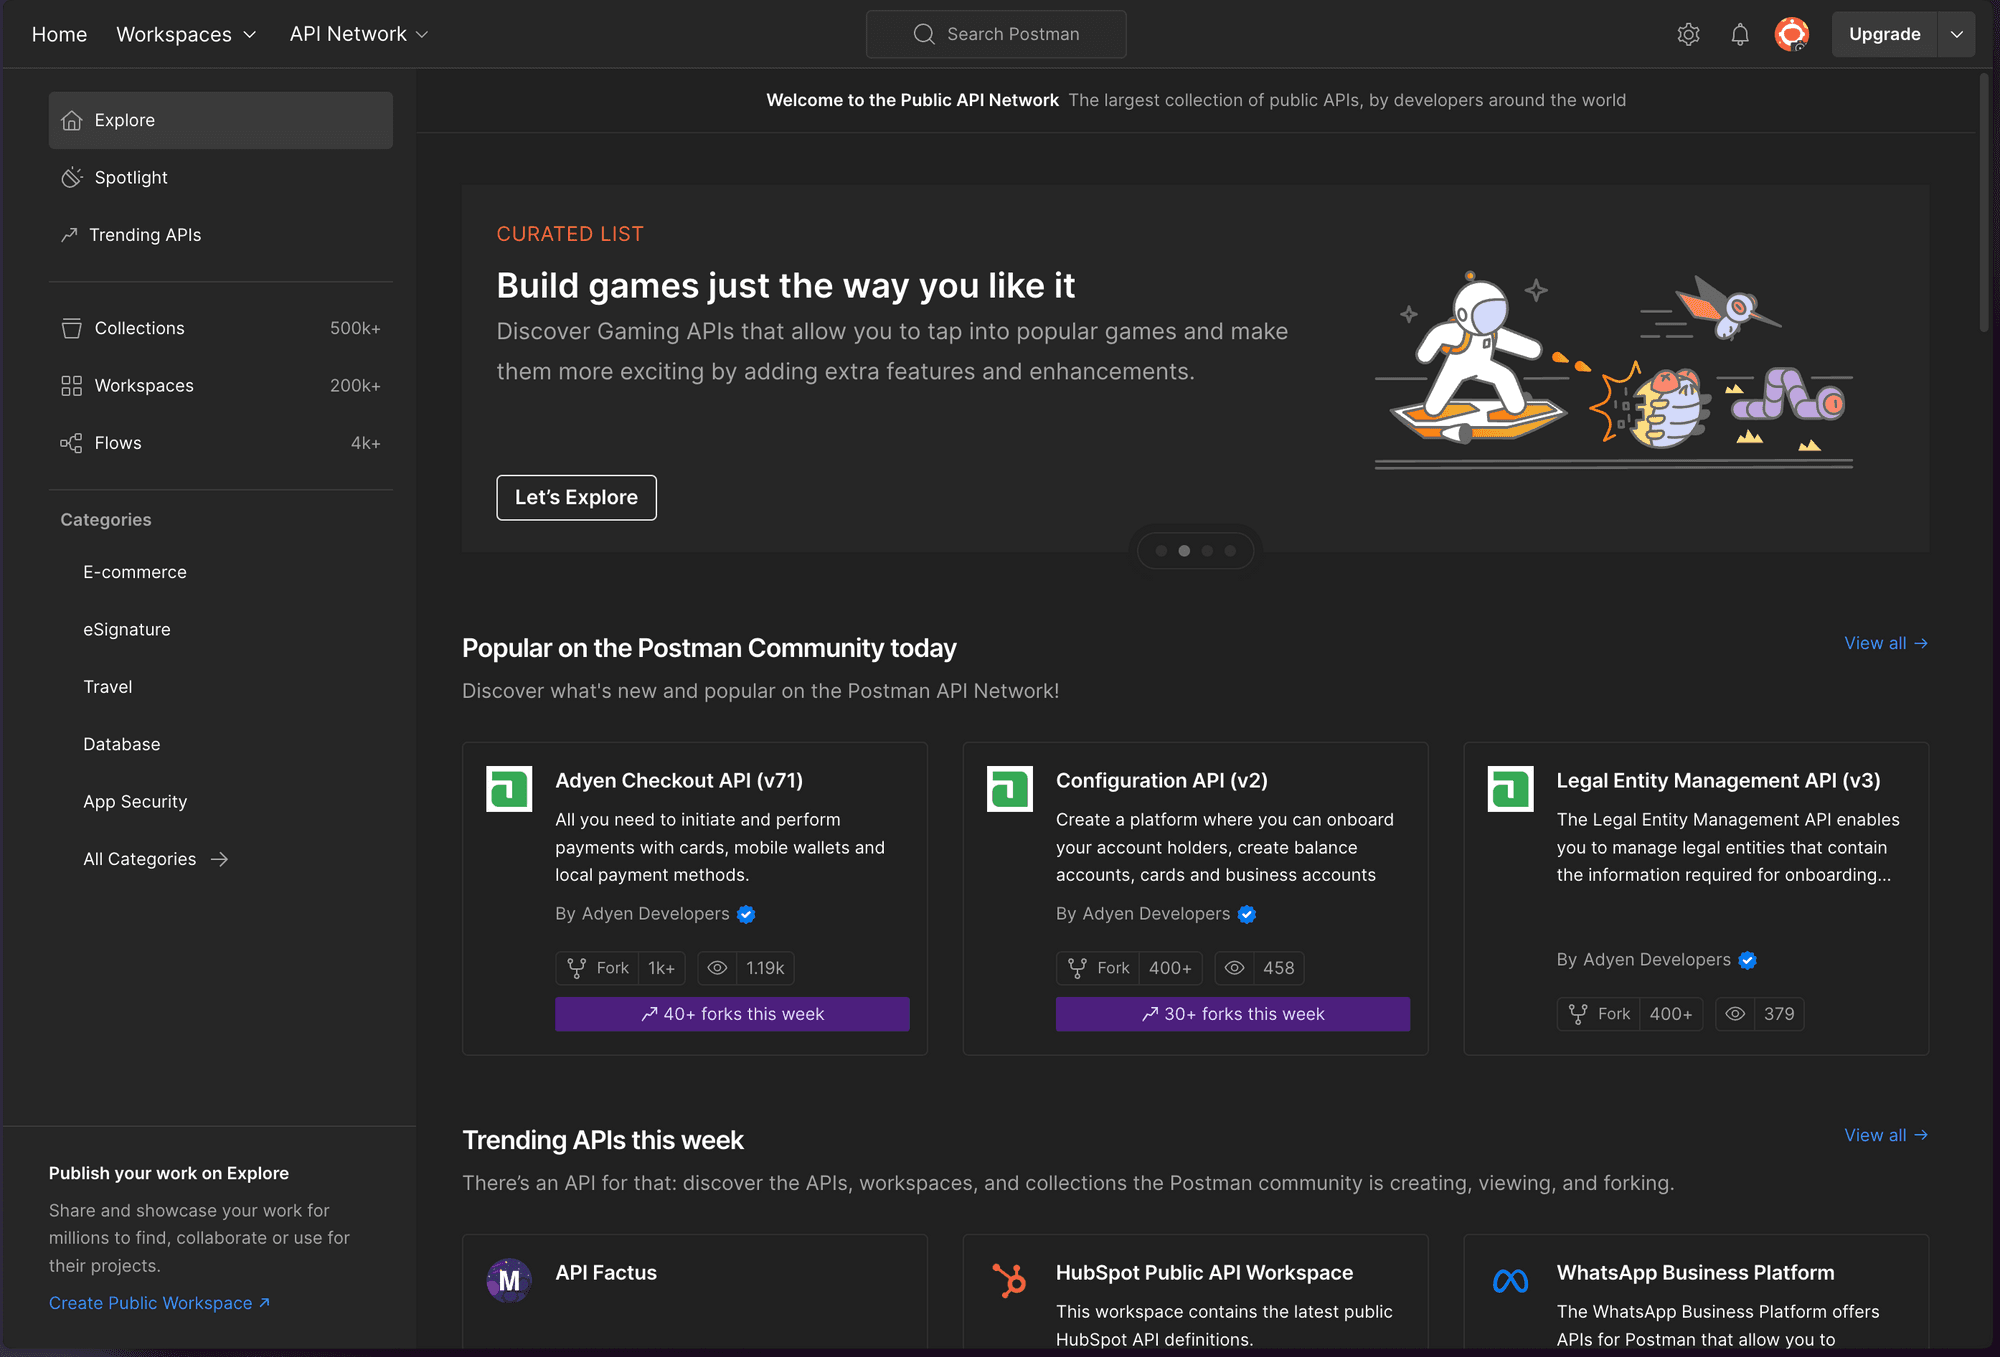The image size is (2000, 1357).
Task: Expand the API Network dropdown
Action: click(358, 34)
